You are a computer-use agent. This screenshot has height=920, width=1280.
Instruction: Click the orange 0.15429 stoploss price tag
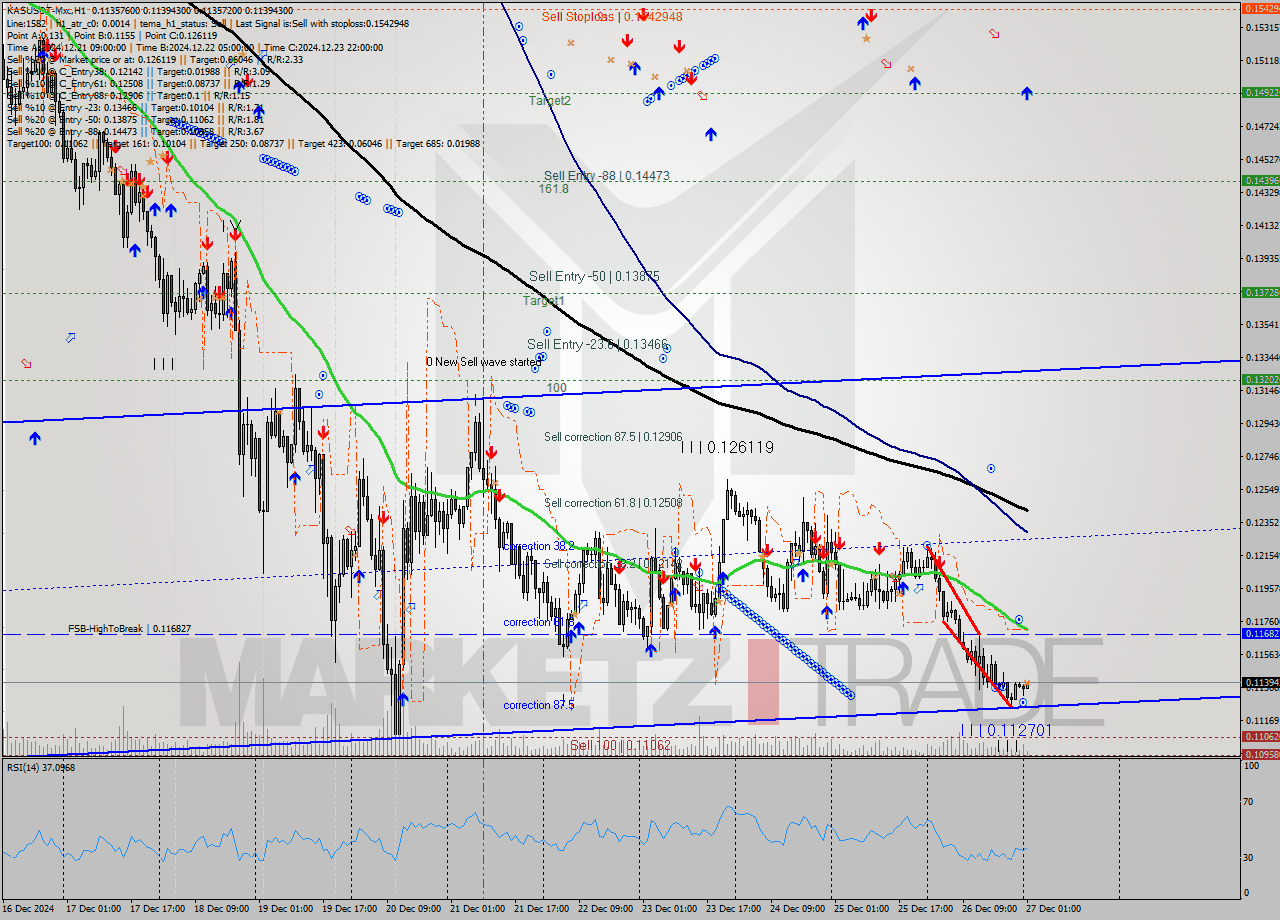[x=1259, y=8]
